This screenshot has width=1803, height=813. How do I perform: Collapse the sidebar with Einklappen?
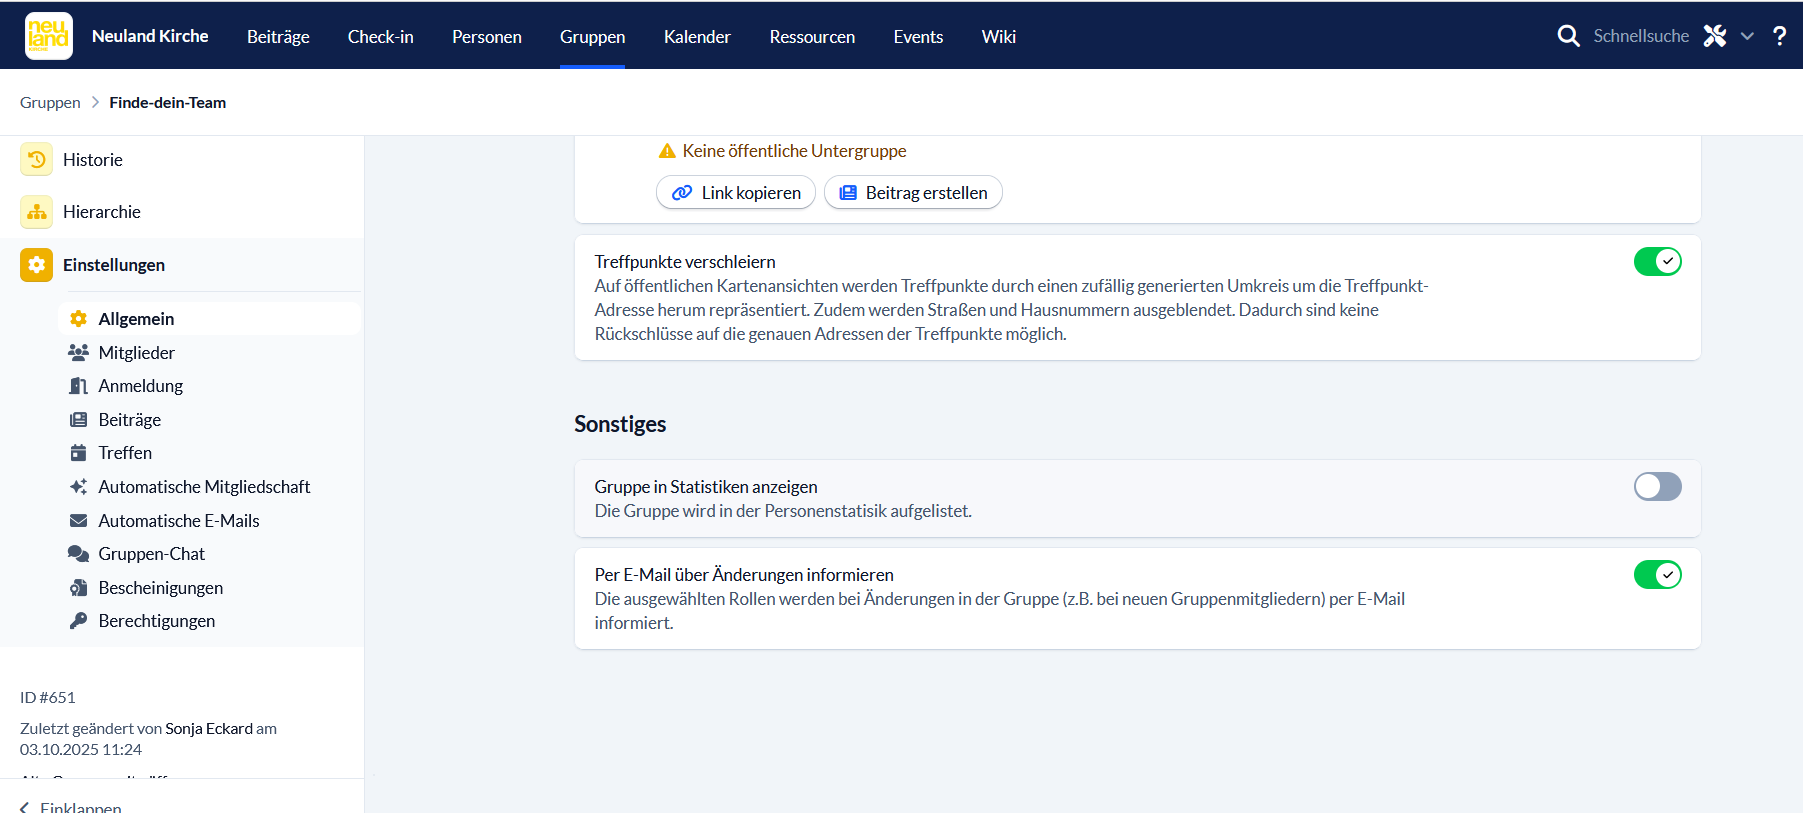[70, 806]
